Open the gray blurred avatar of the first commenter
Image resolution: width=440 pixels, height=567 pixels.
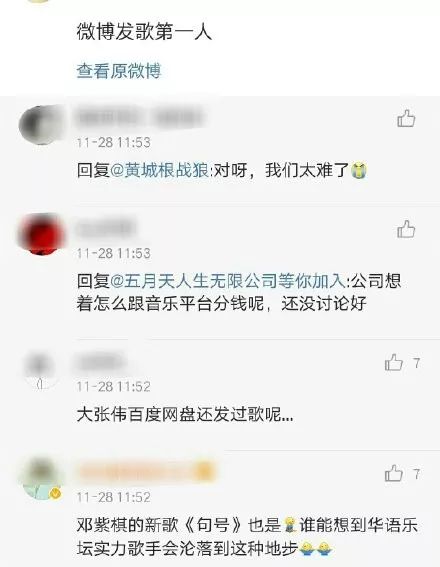(40, 124)
